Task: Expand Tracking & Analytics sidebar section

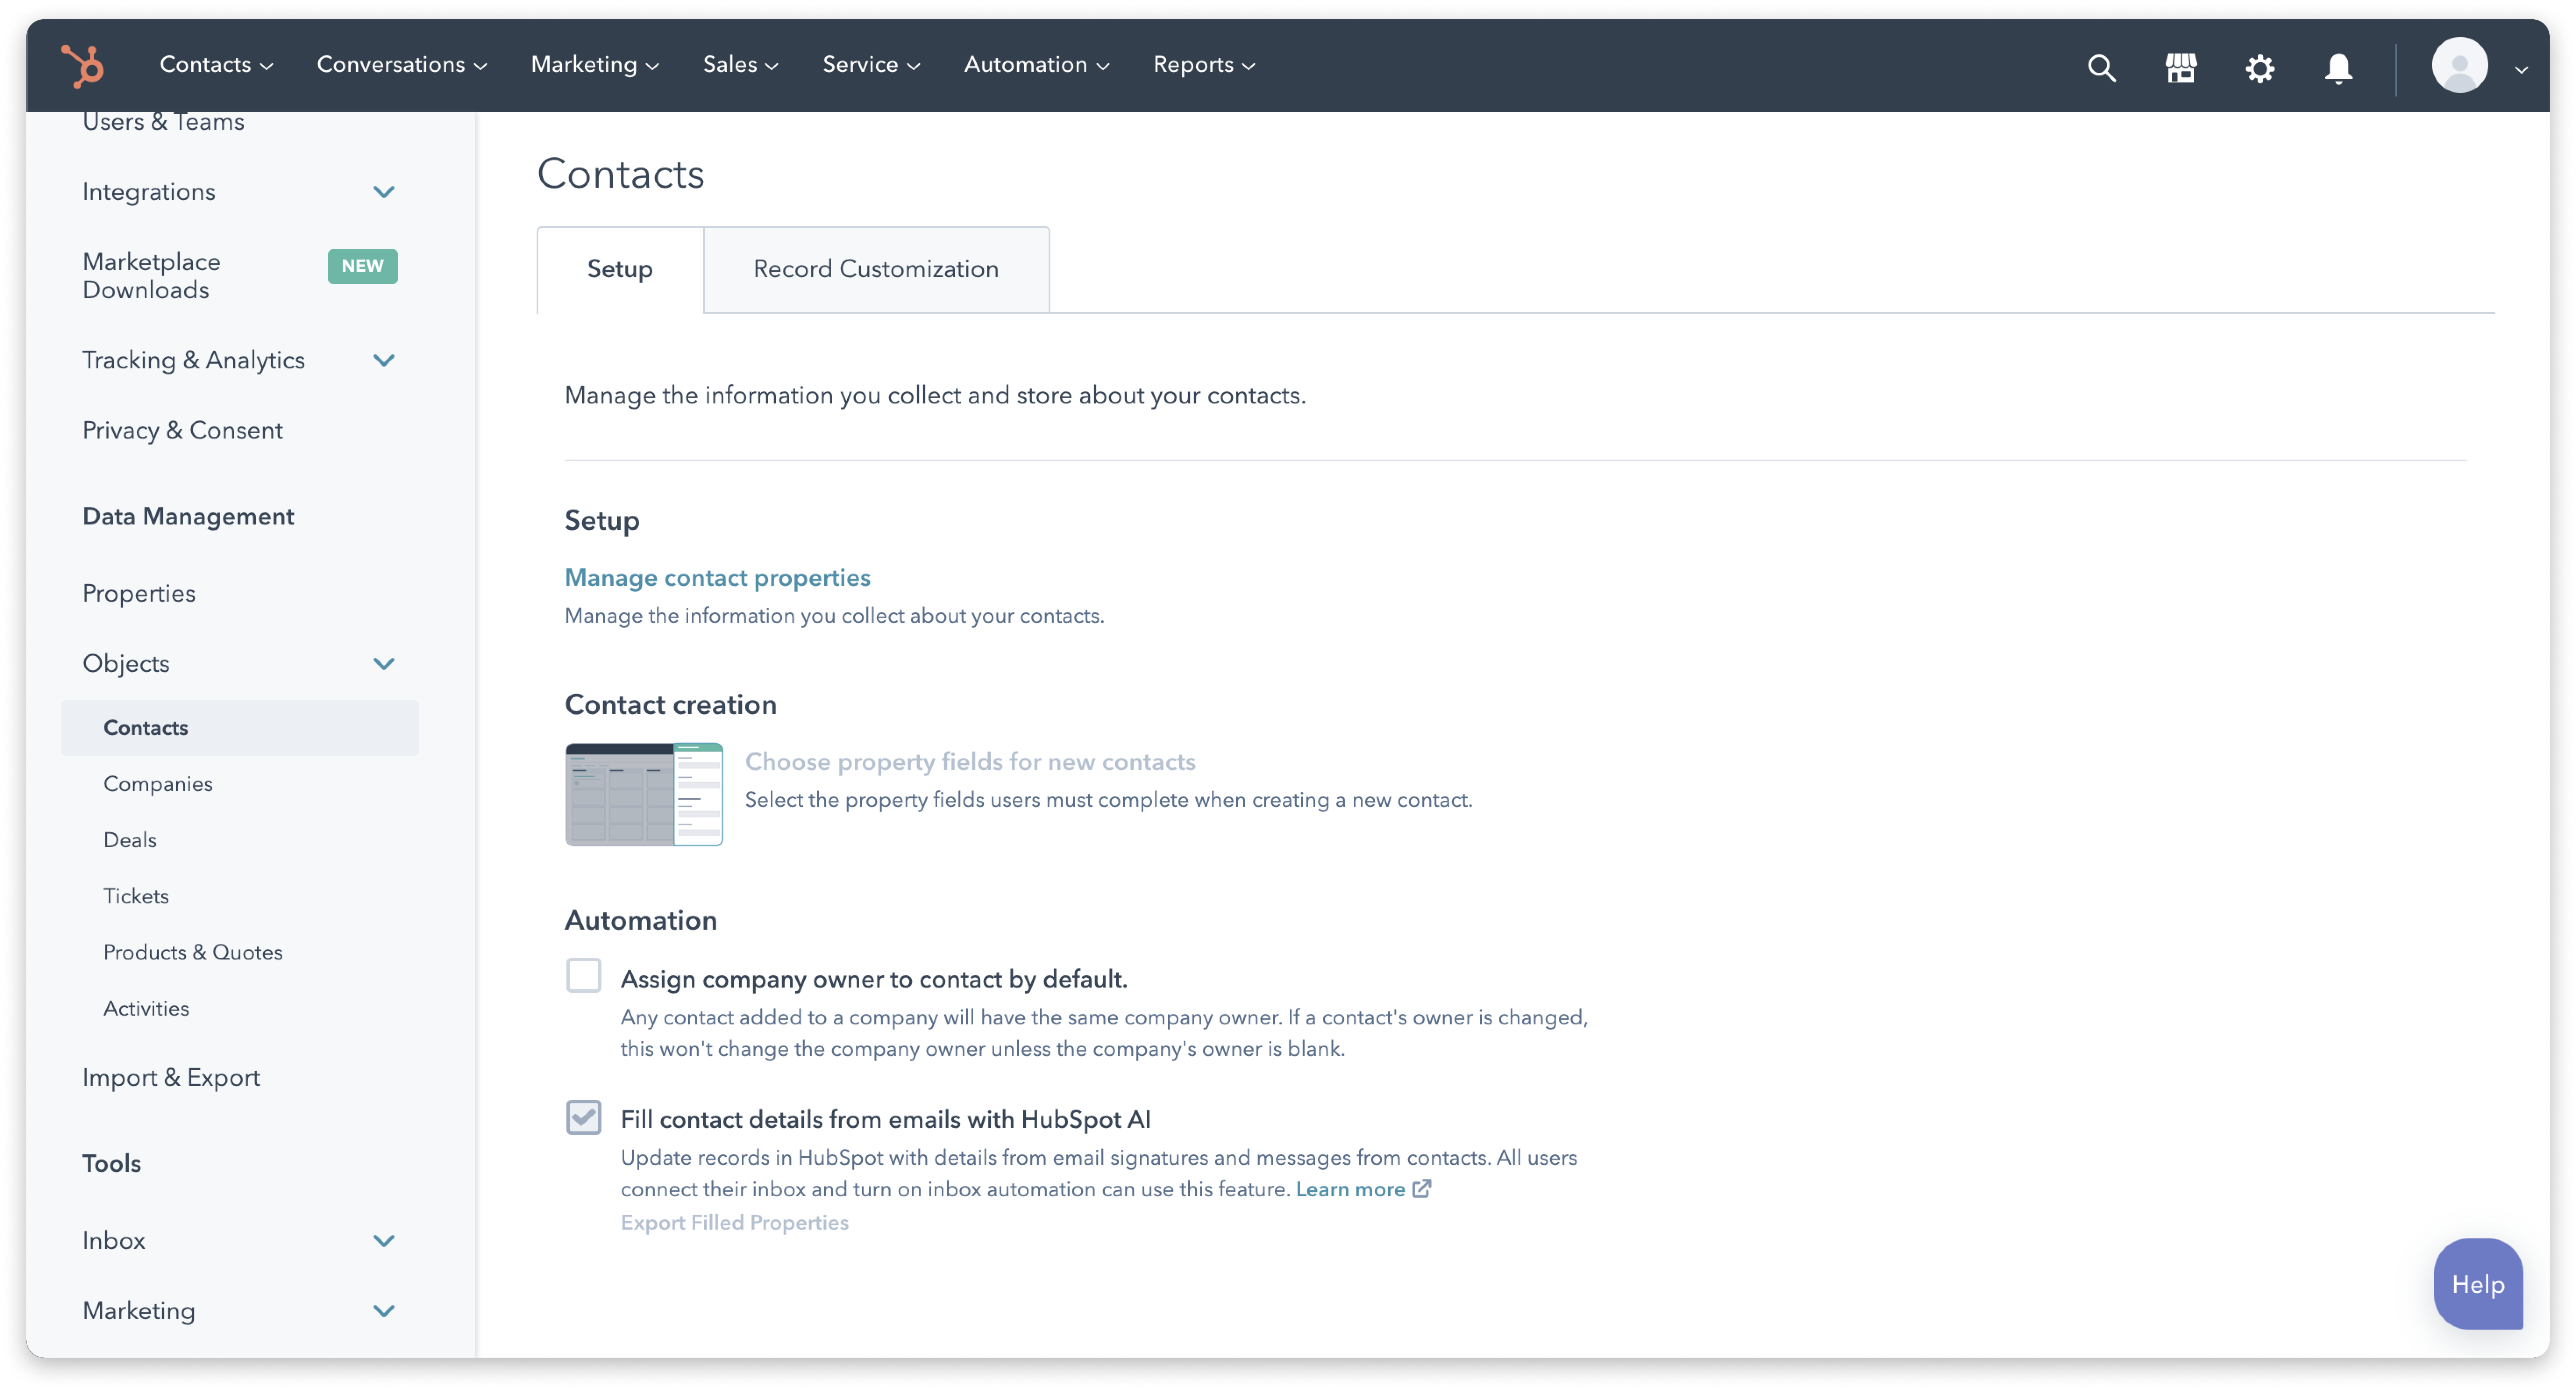Action: click(384, 360)
